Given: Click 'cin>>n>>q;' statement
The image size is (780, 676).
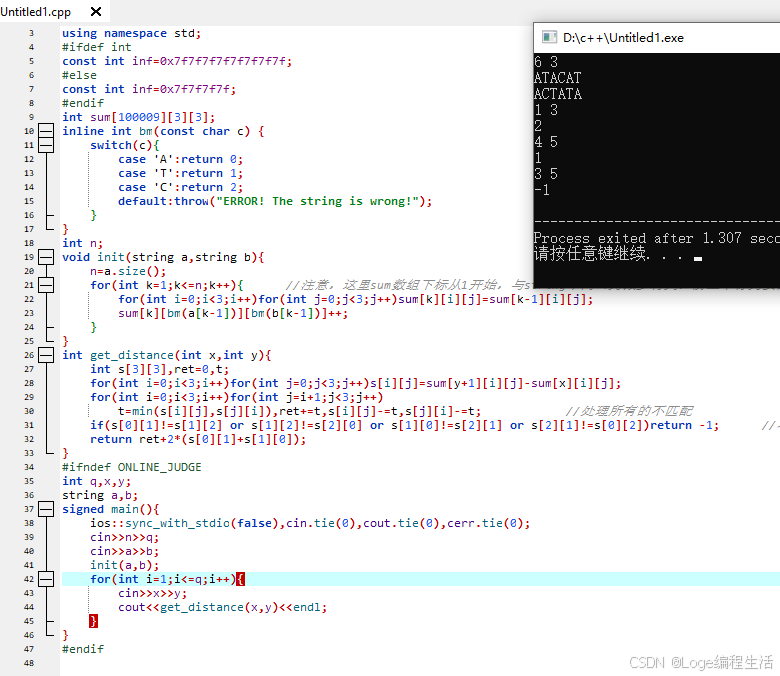Looking at the screenshot, I should (124, 537).
